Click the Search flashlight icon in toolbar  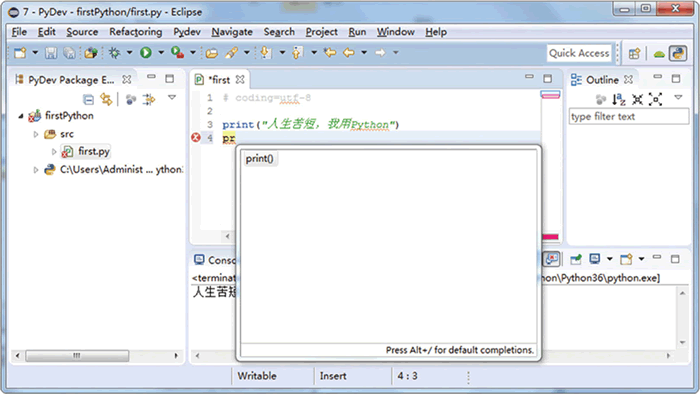[x=232, y=53]
